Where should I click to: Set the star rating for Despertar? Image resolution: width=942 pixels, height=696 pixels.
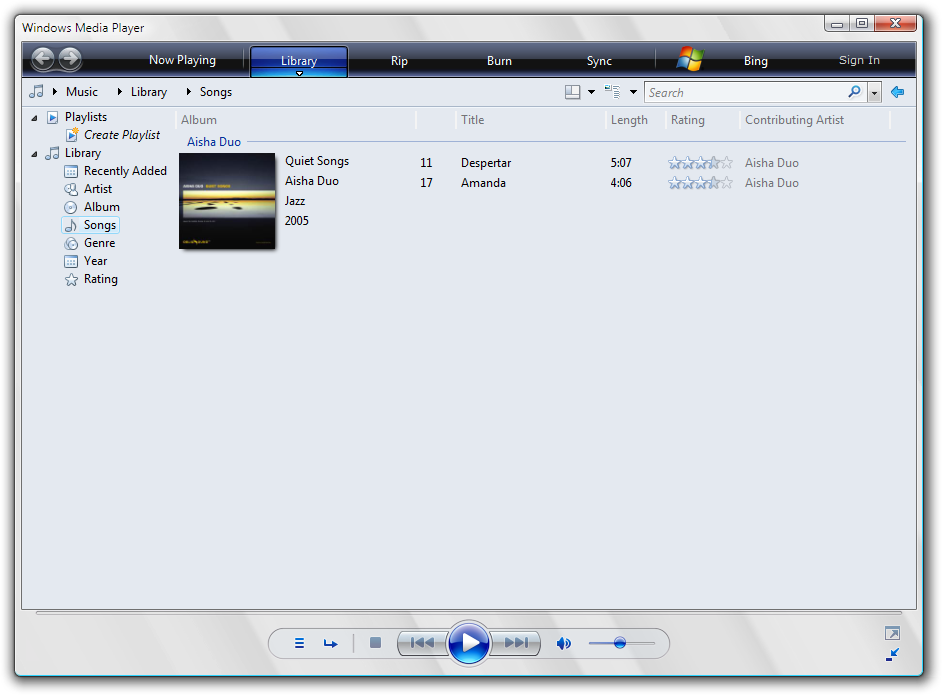pos(700,163)
